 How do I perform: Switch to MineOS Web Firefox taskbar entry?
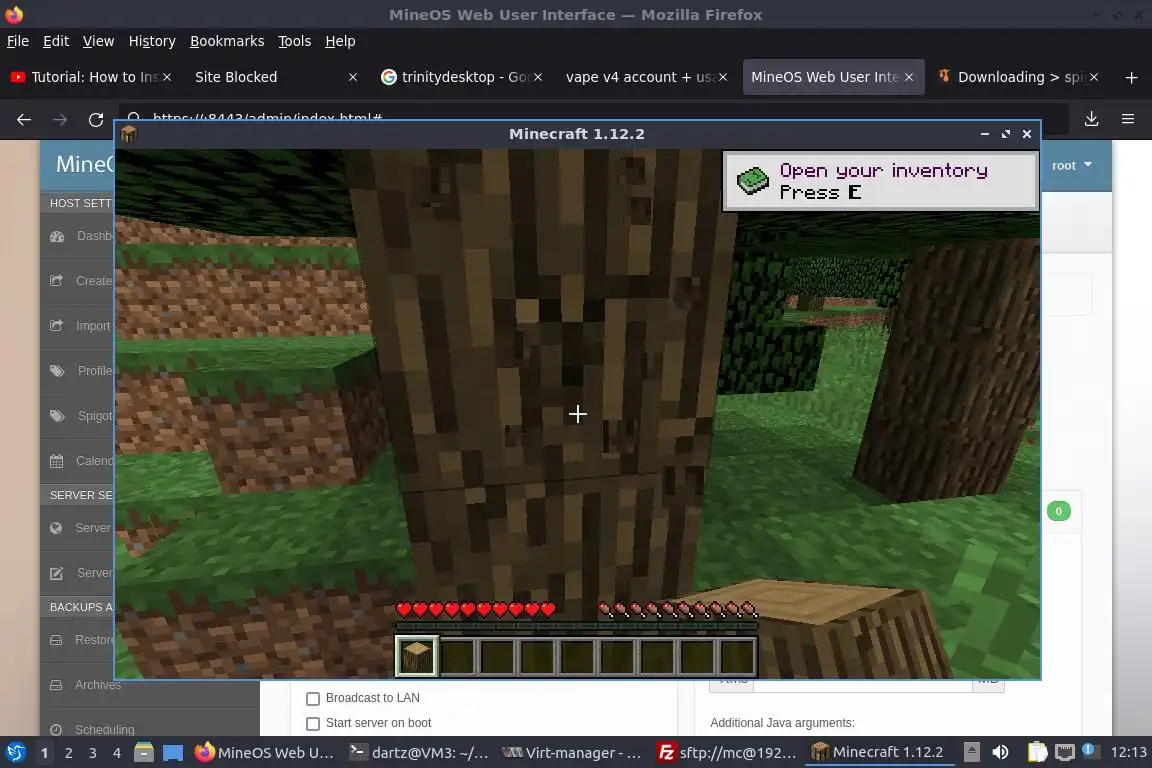click(x=264, y=753)
